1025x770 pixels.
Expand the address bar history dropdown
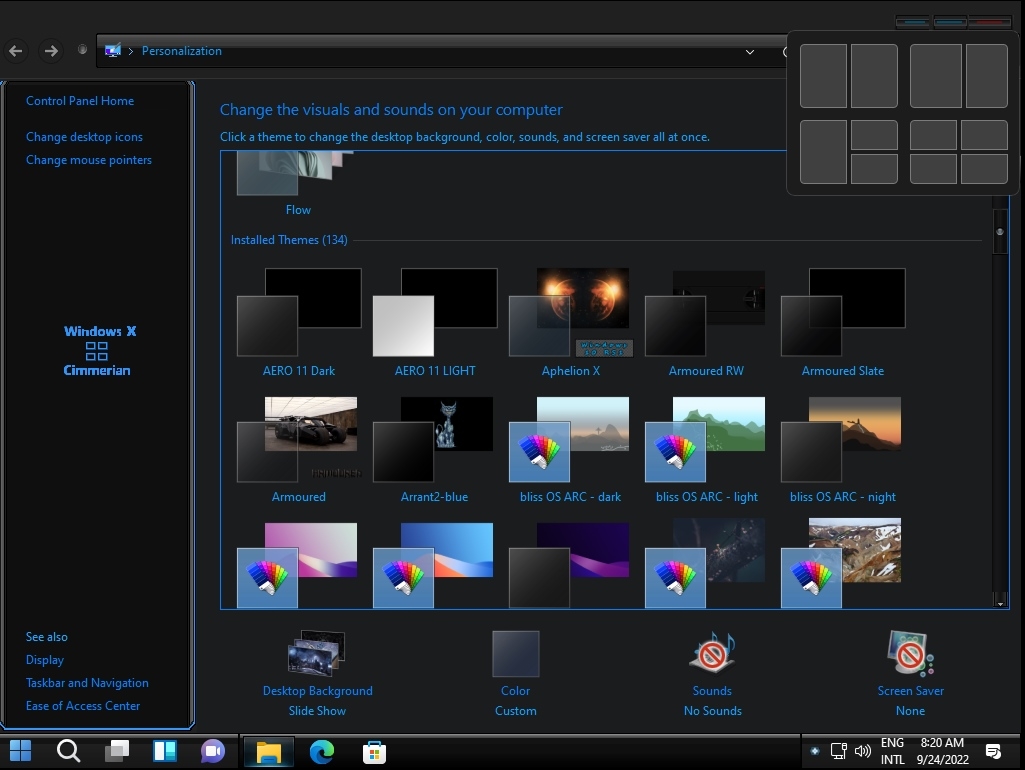(750, 52)
